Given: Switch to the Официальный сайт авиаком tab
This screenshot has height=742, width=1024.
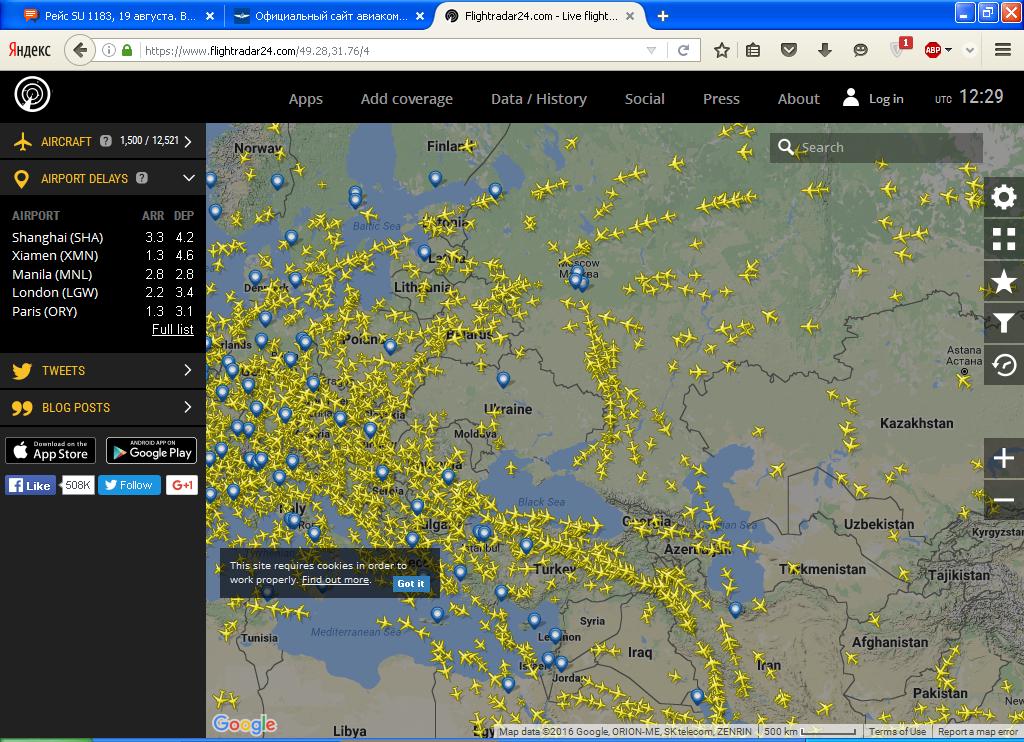Looking at the screenshot, I should [x=329, y=16].
